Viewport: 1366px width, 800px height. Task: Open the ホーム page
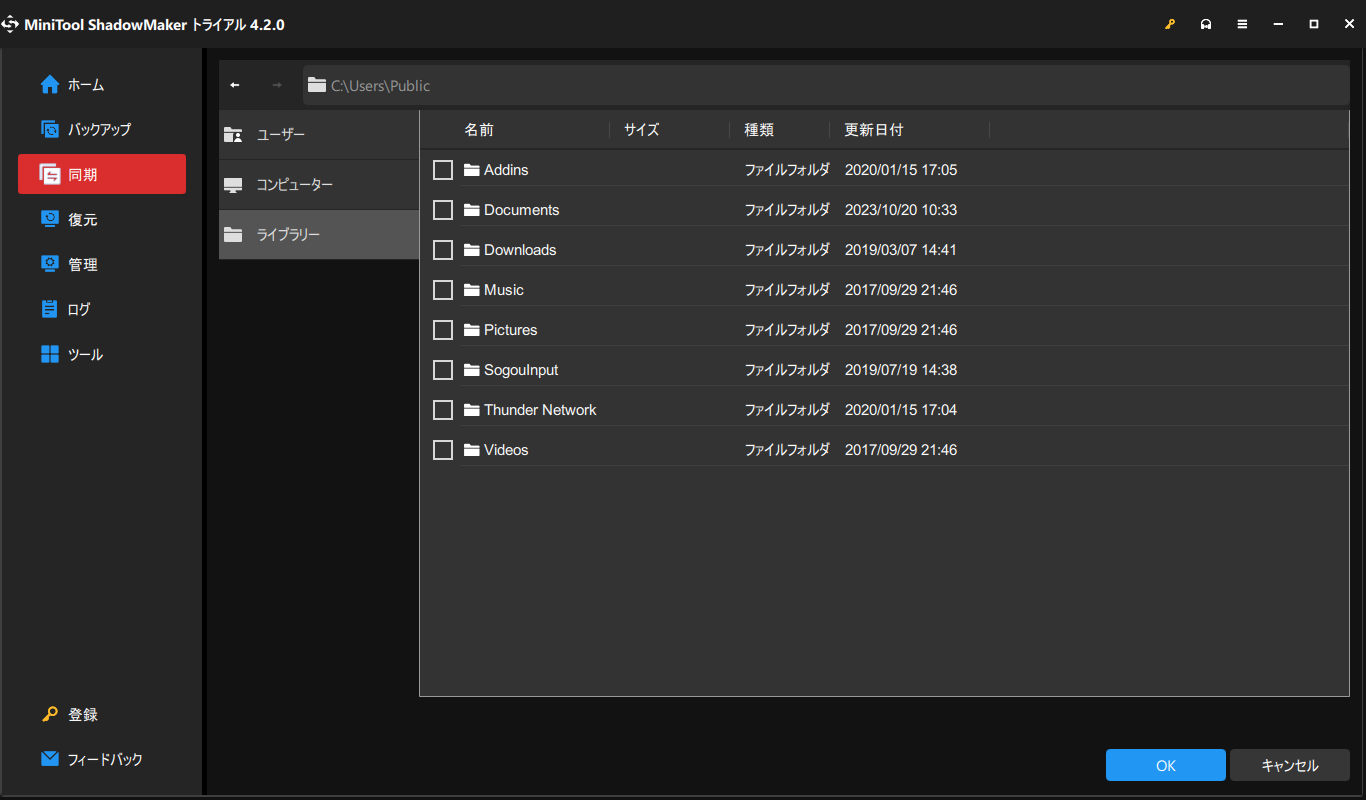[102, 85]
